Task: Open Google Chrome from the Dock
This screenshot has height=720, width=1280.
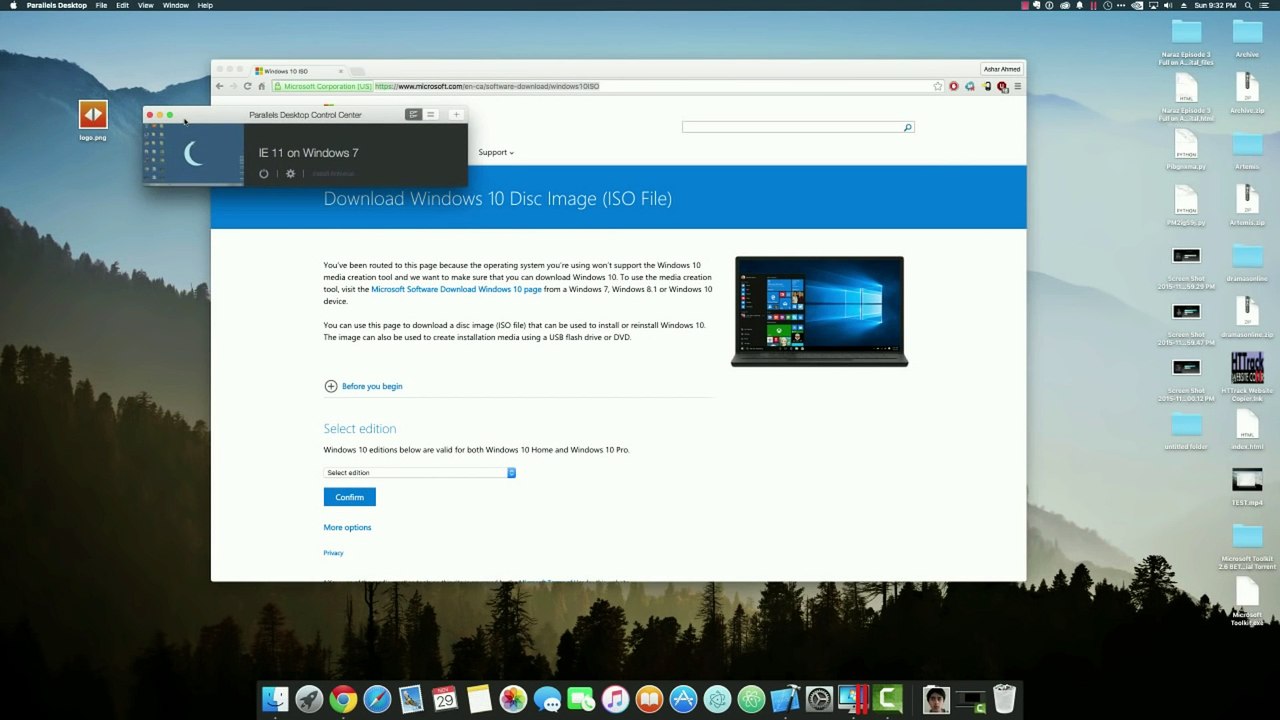Action: pyautogui.click(x=343, y=699)
